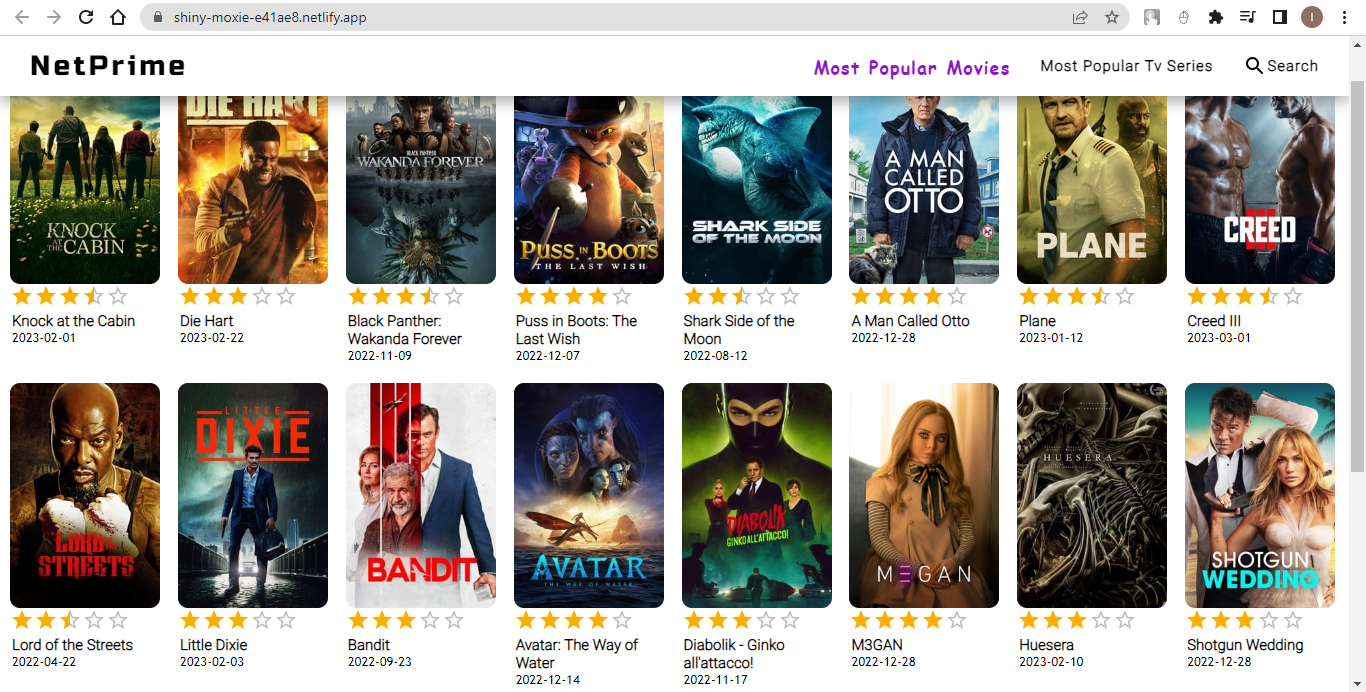
Task: Click release date 2022-08-12
Action: point(716,356)
